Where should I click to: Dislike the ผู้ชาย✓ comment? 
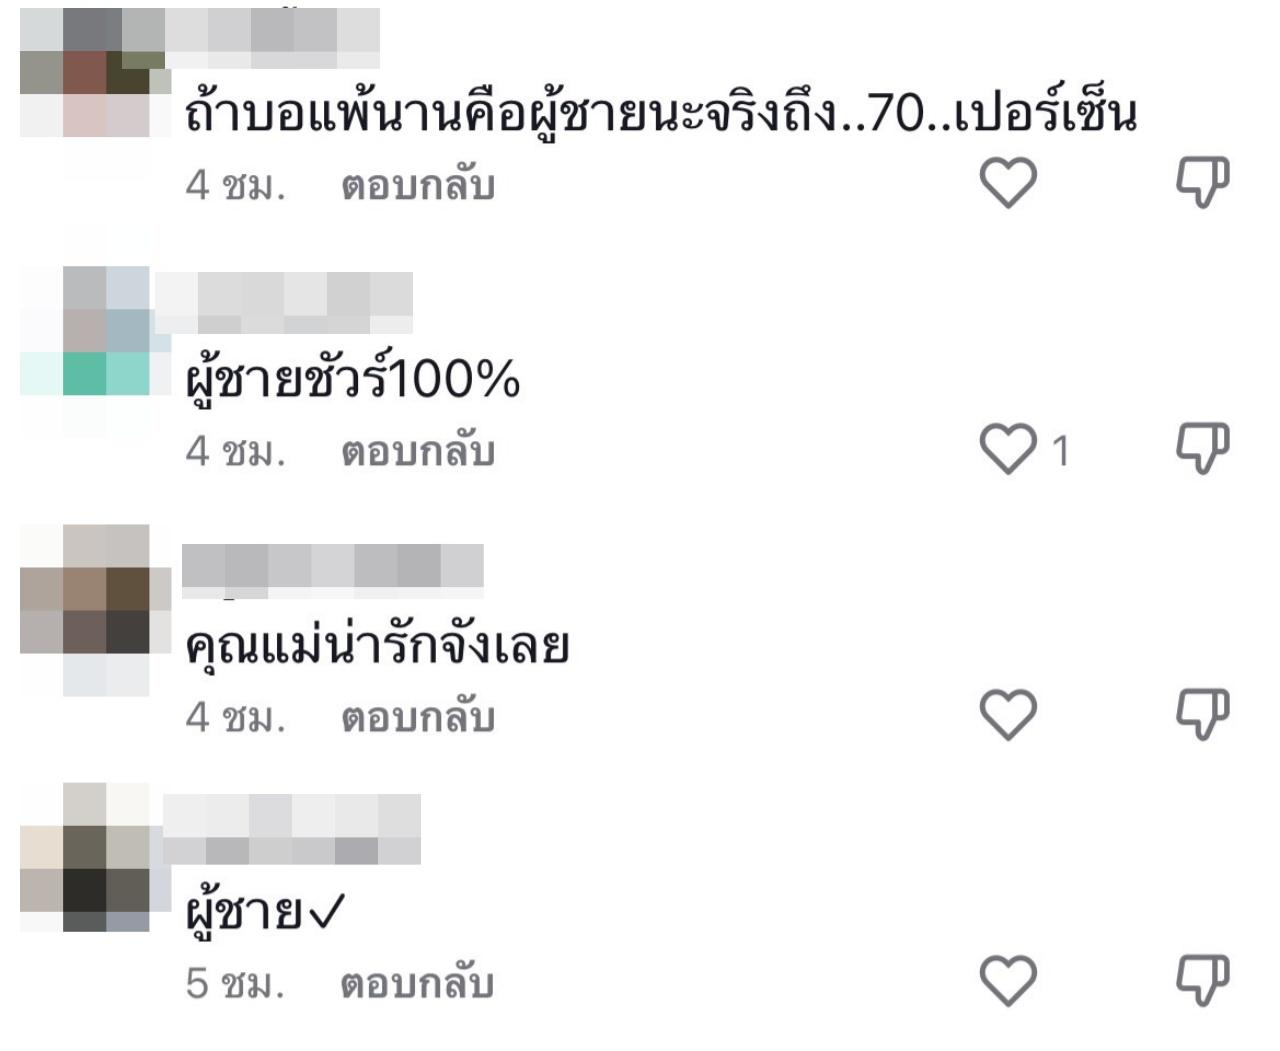[1201, 980]
